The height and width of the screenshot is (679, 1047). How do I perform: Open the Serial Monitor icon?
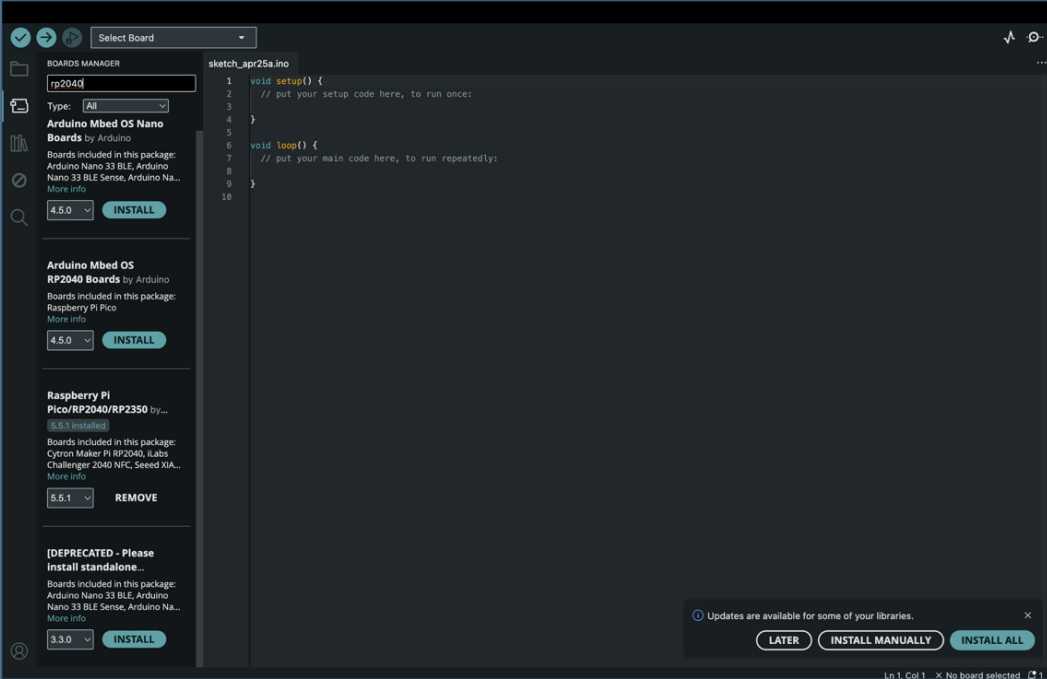[1034, 37]
